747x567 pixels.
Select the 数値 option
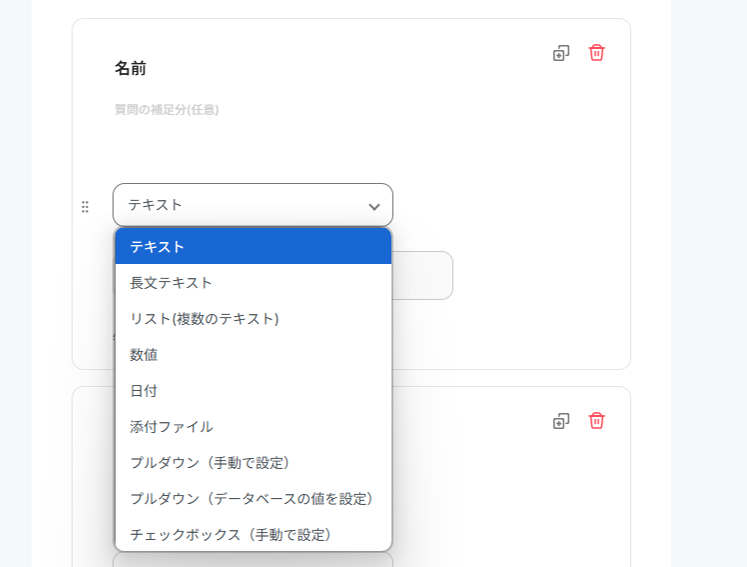click(x=252, y=355)
